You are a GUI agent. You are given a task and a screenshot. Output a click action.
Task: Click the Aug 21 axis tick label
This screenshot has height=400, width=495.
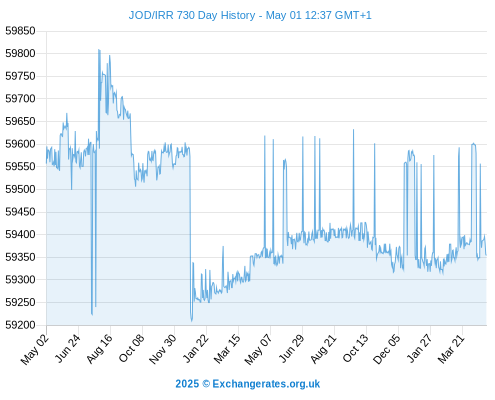pyautogui.click(x=323, y=349)
